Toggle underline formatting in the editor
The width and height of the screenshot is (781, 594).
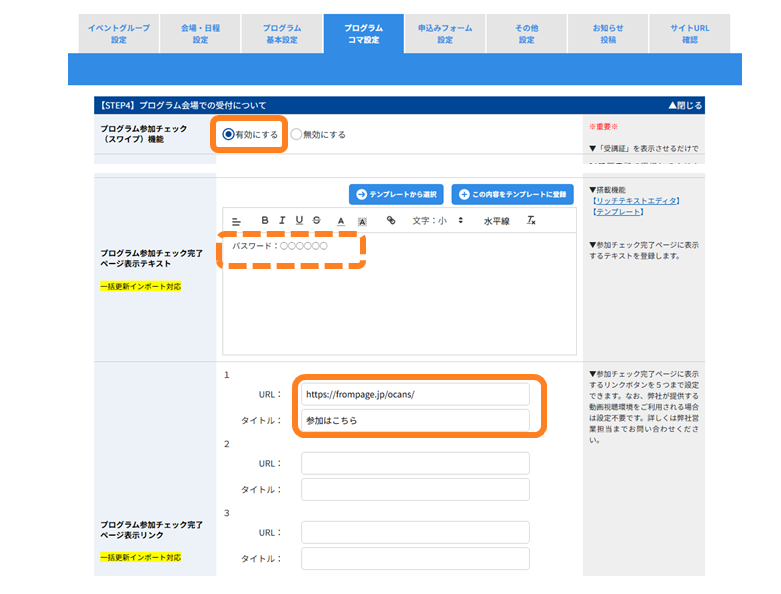[x=299, y=220]
